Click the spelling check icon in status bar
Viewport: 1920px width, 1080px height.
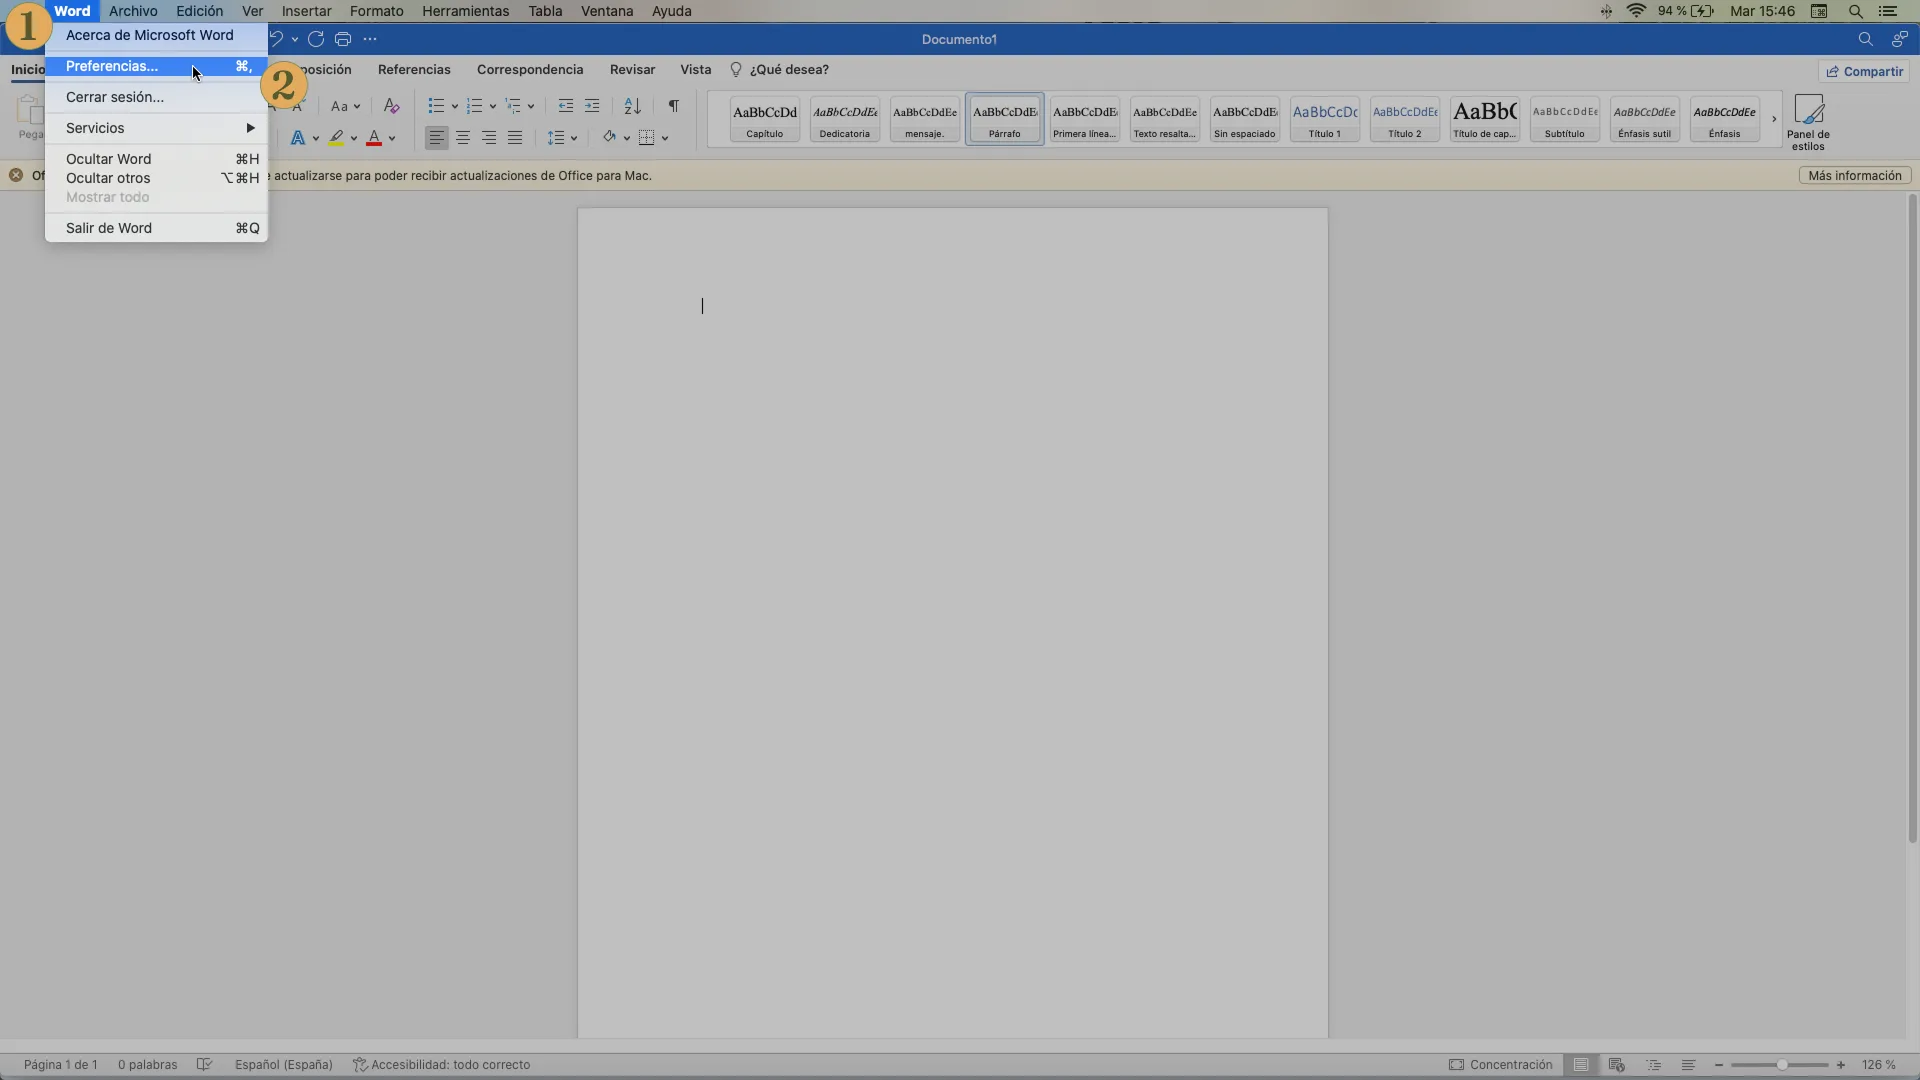click(x=204, y=1065)
